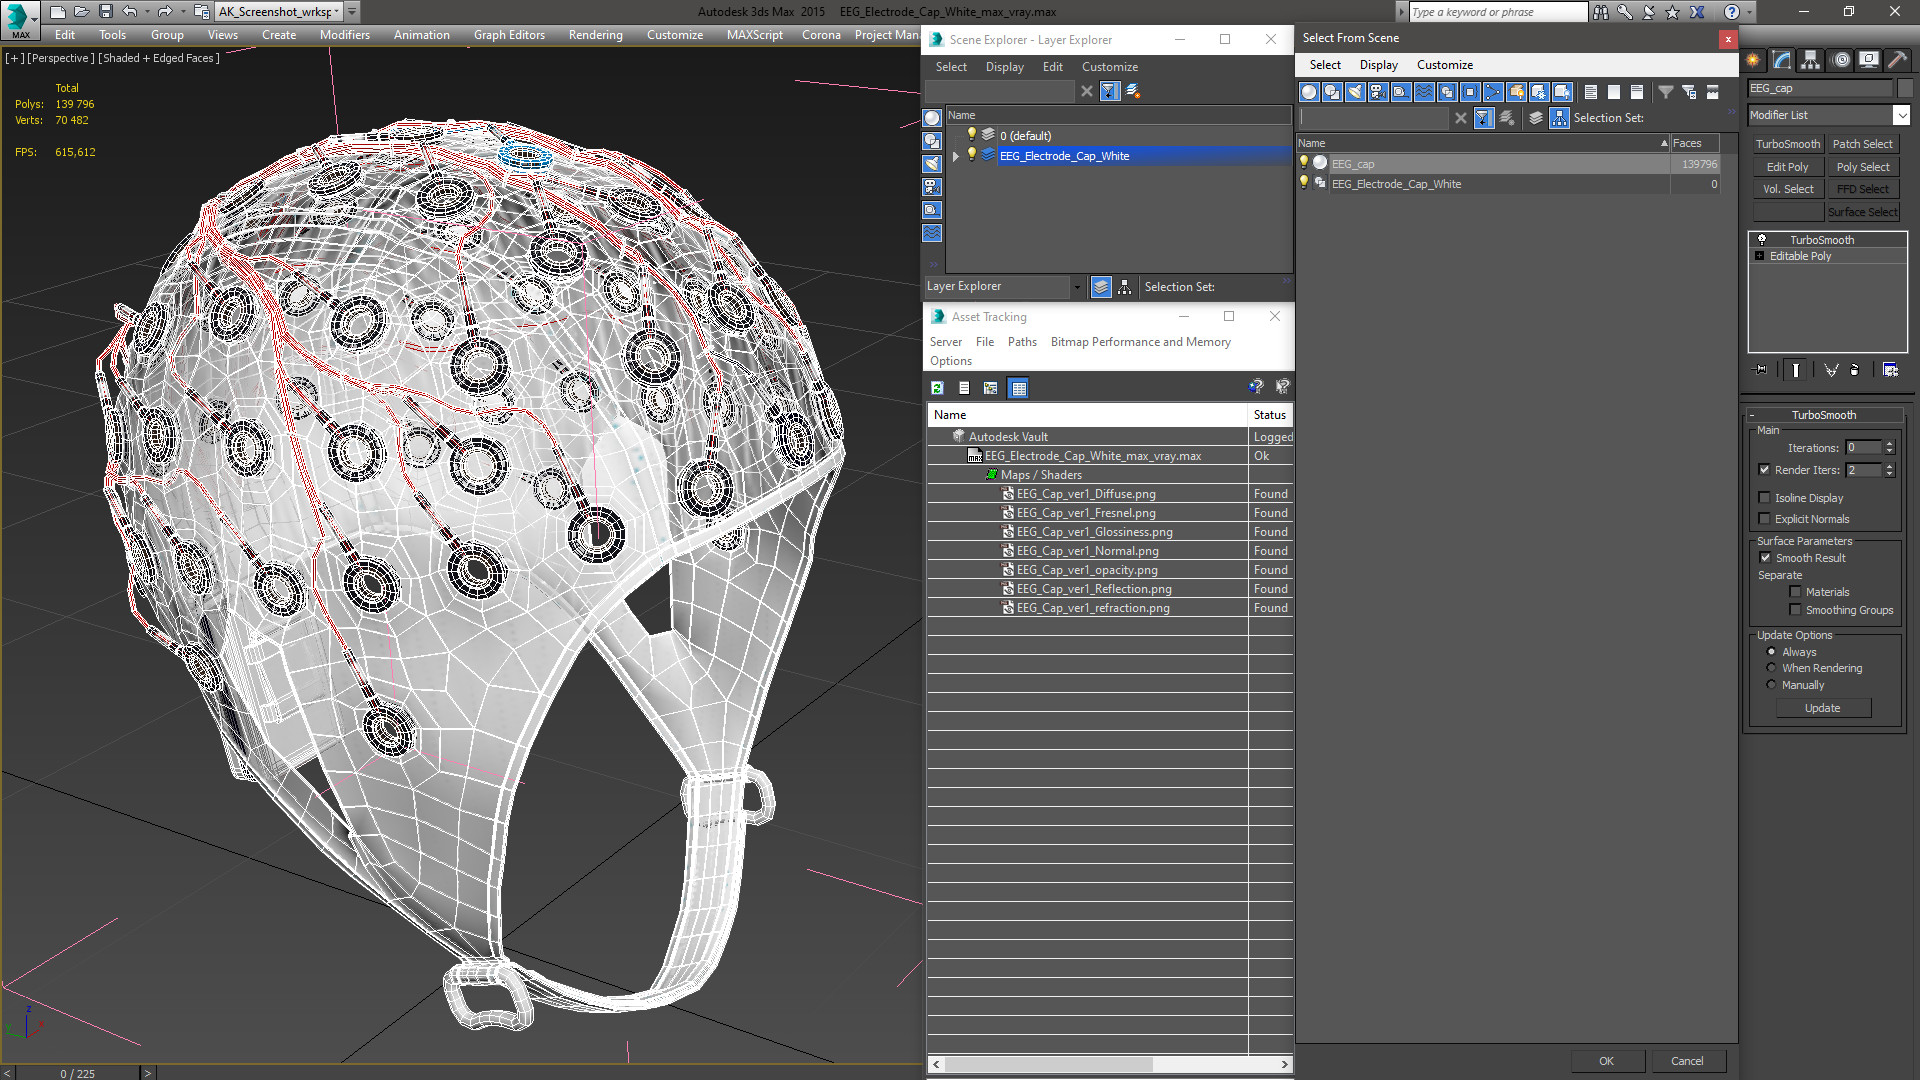Open the Modifiers menu
The image size is (1920, 1080).
point(344,35)
